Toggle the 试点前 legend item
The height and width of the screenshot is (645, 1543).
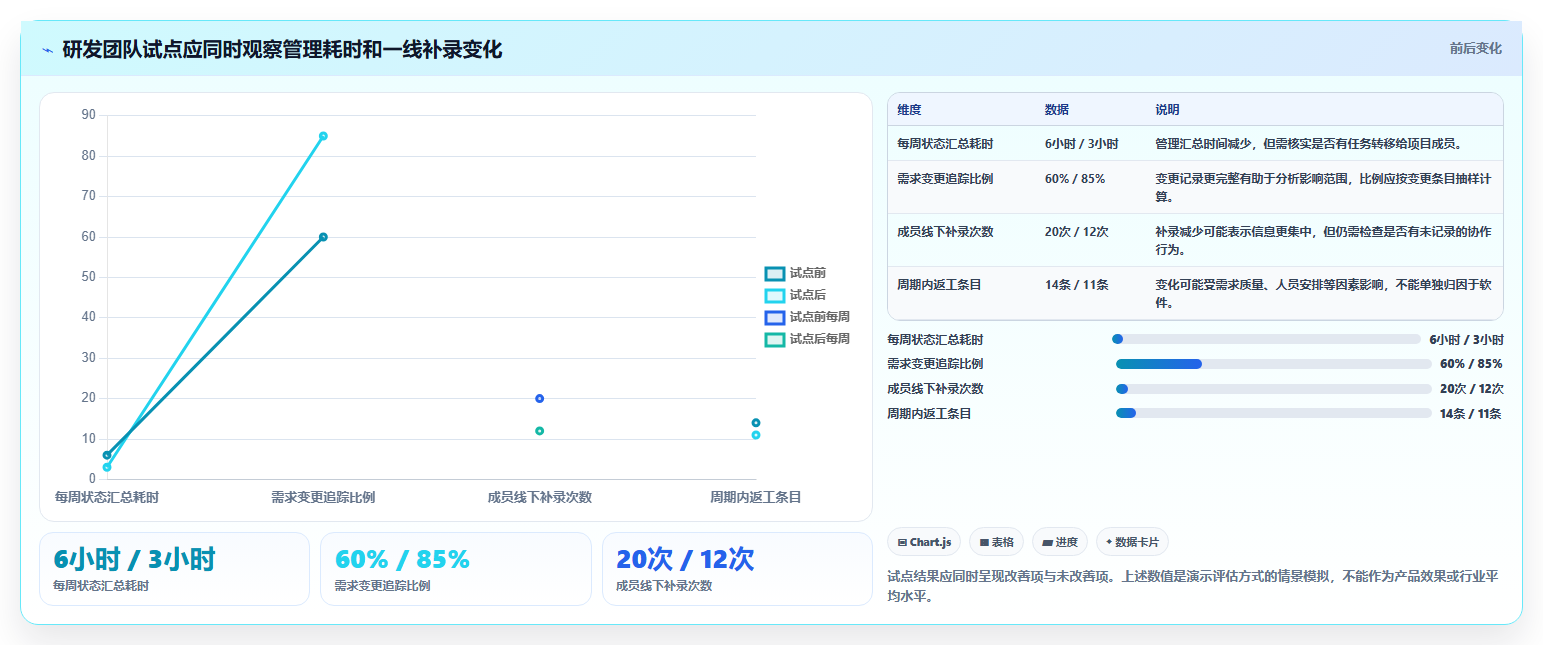click(796, 273)
